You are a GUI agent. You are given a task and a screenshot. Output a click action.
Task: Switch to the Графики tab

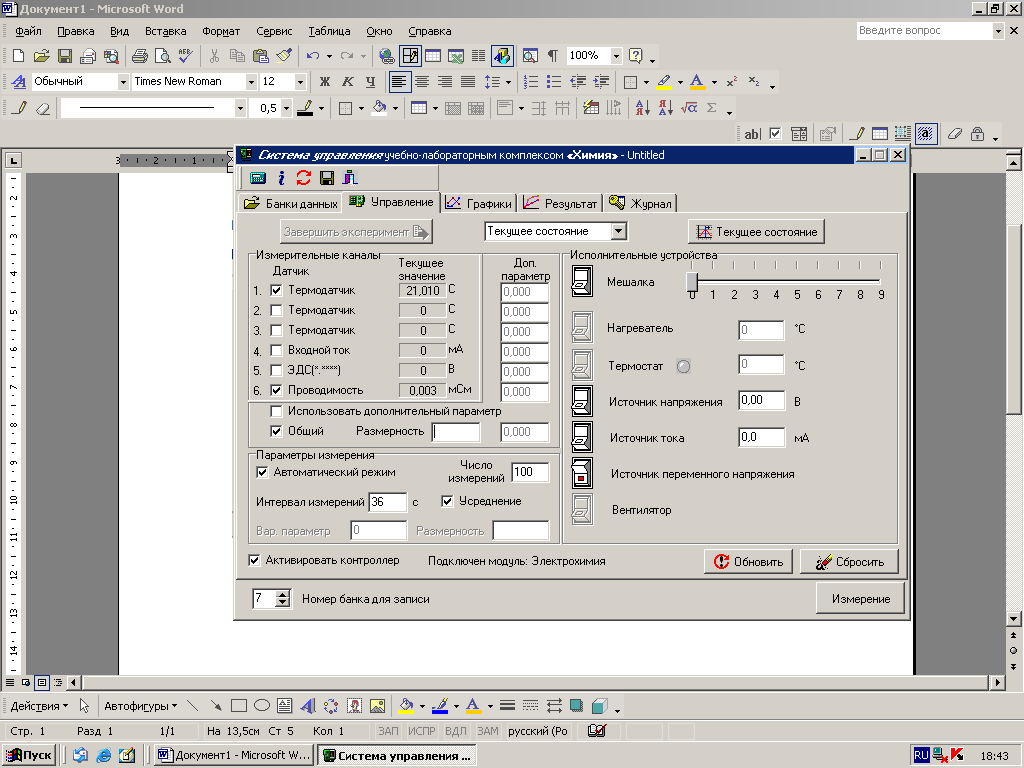coord(479,203)
